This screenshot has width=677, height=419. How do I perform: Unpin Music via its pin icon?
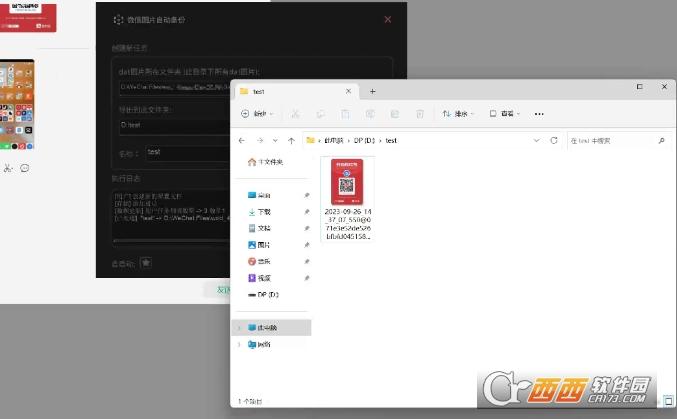[x=307, y=261]
